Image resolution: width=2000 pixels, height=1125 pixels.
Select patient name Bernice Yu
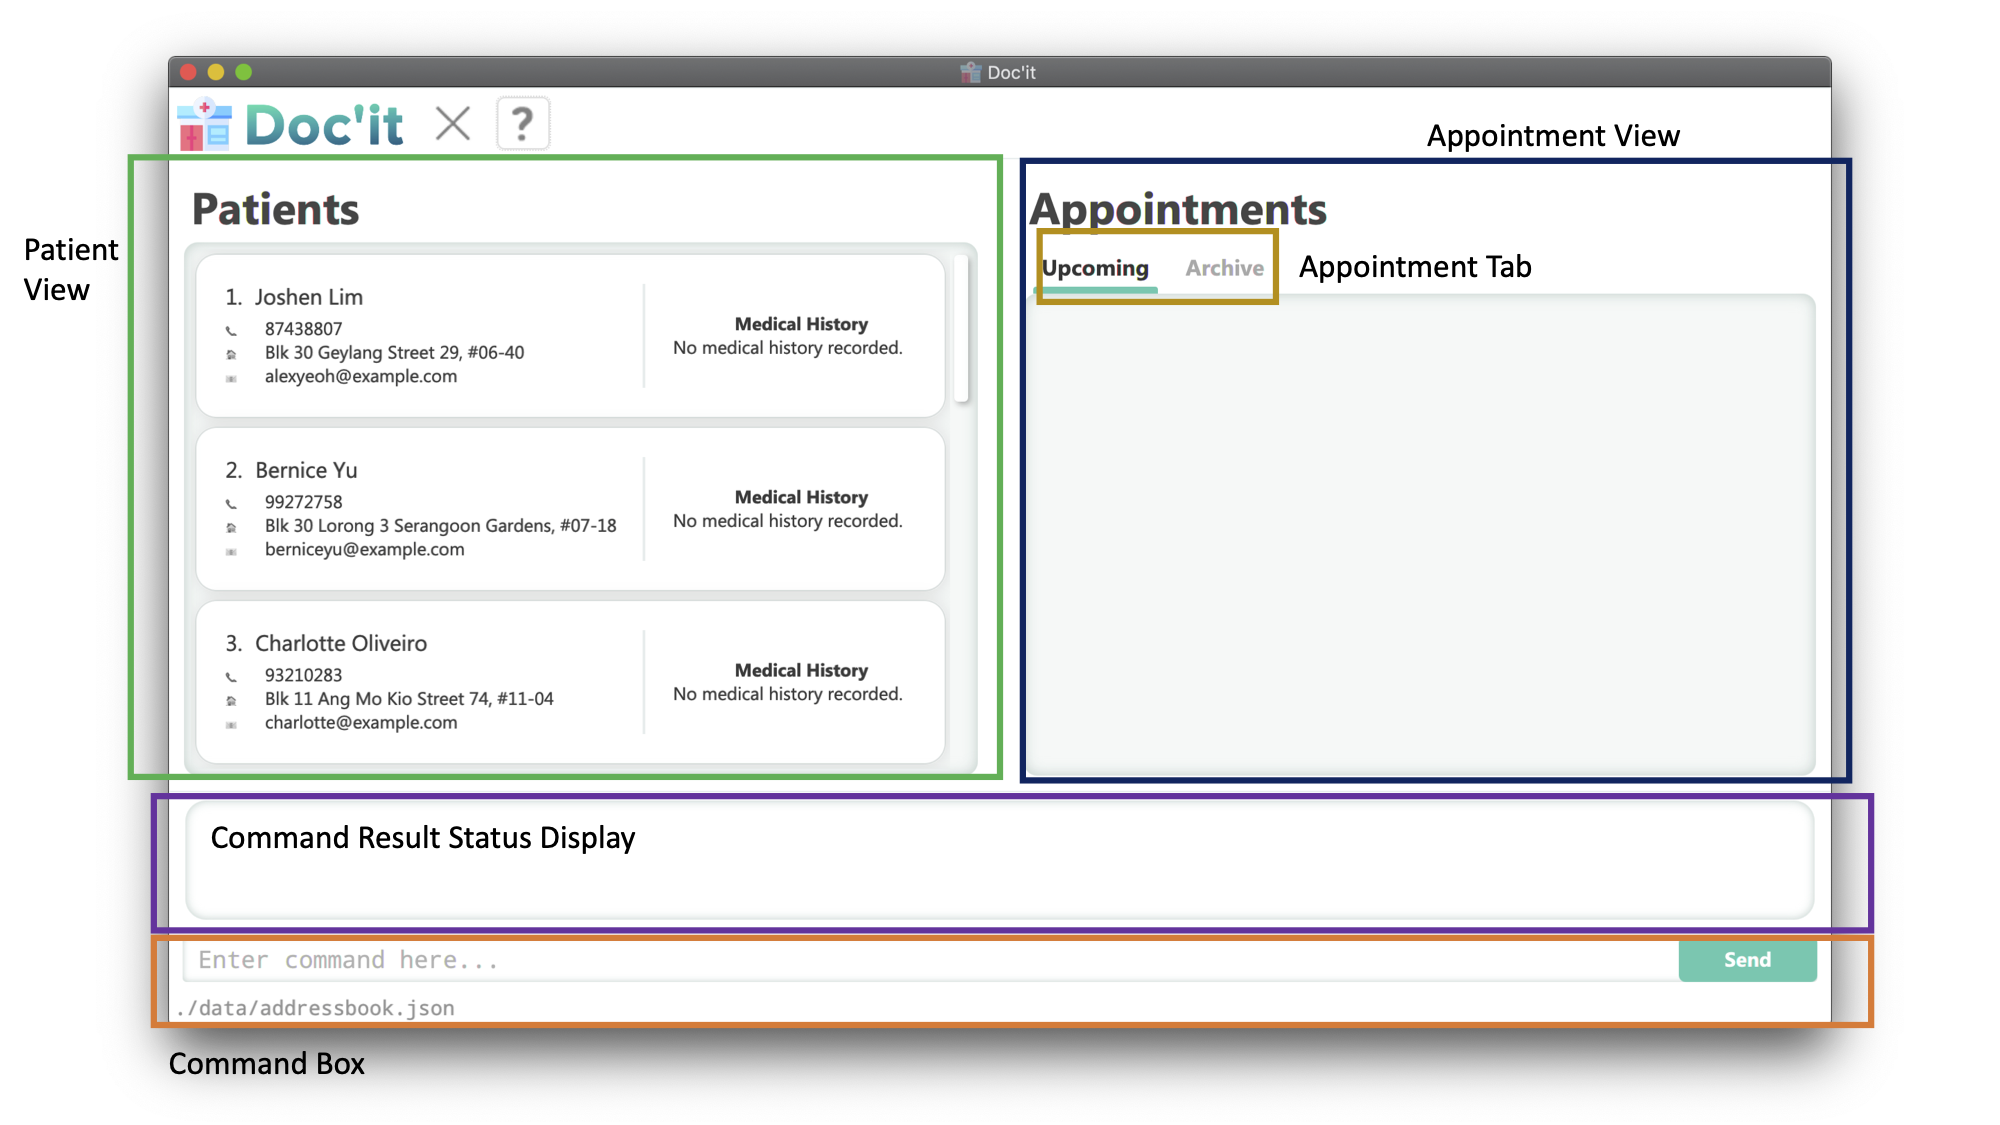(306, 470)
